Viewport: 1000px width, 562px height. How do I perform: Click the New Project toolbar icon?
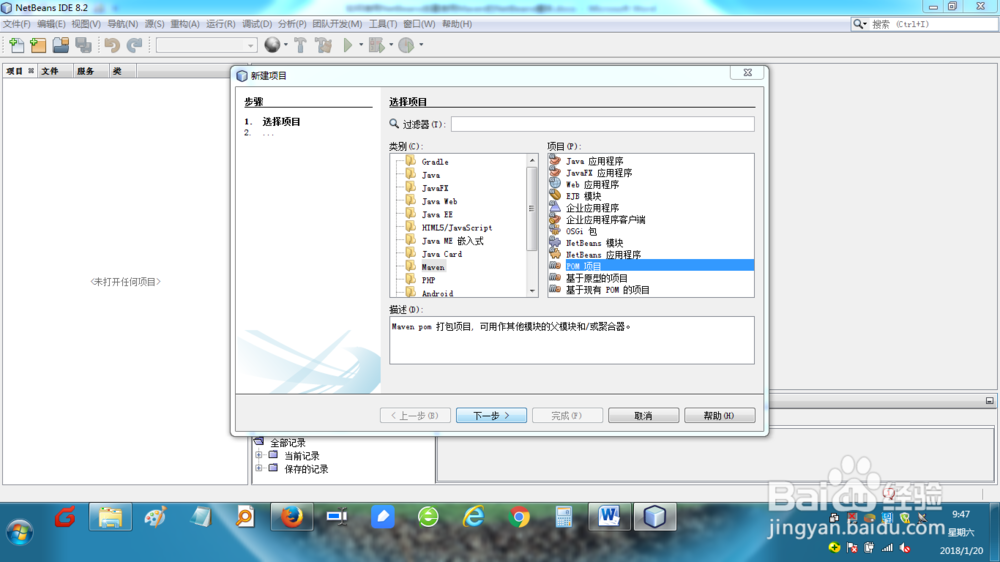(x=38, y=45)
